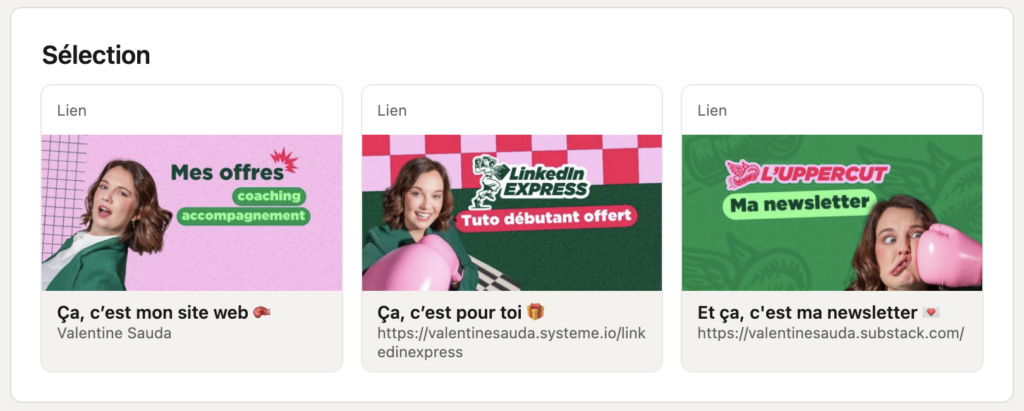Click the 'Ma newsletter' green label

(x=799, y=205)
